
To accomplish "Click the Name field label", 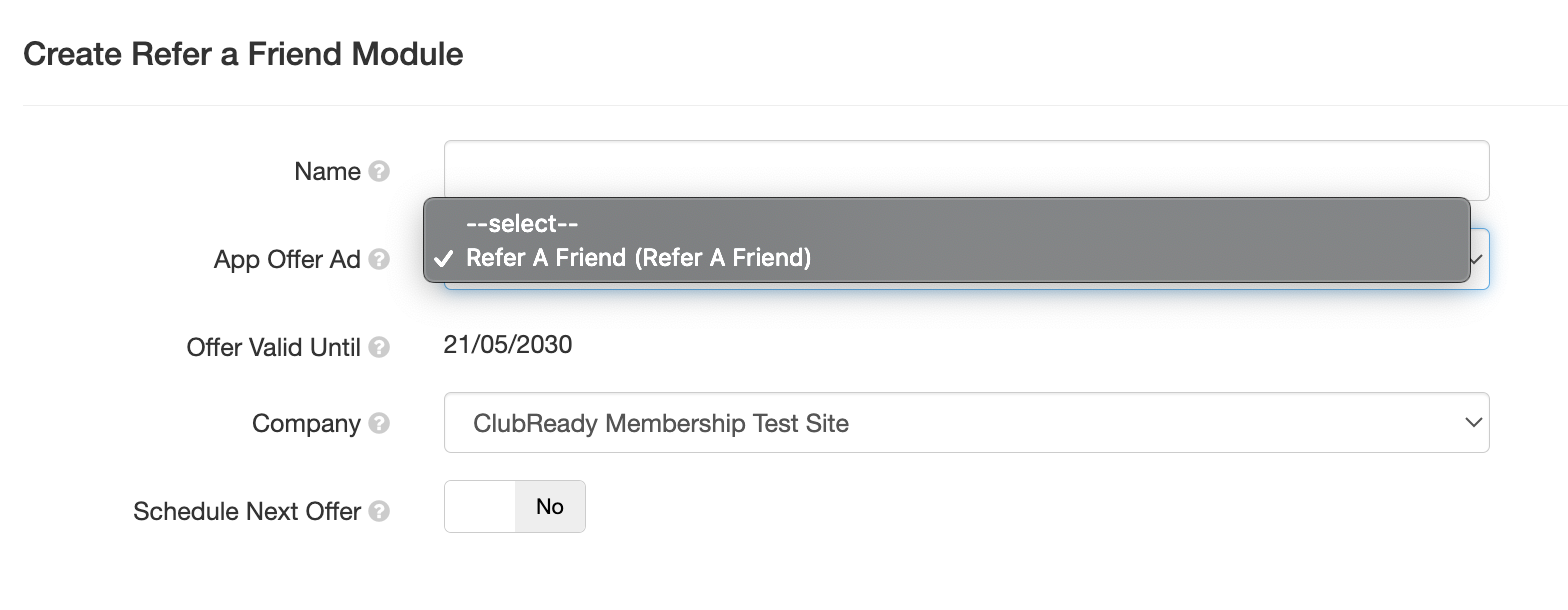I will tap(327, 172).
